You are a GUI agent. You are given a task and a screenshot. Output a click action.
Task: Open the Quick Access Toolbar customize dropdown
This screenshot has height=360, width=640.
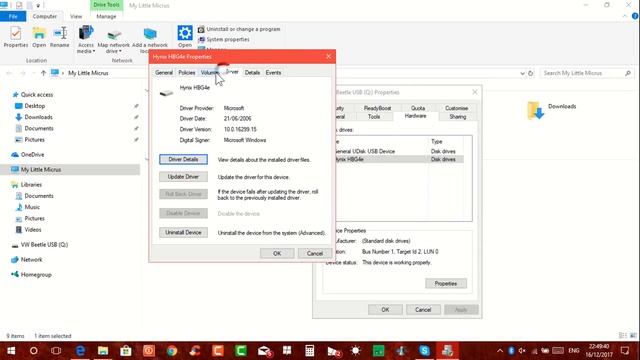coord(38,6)
